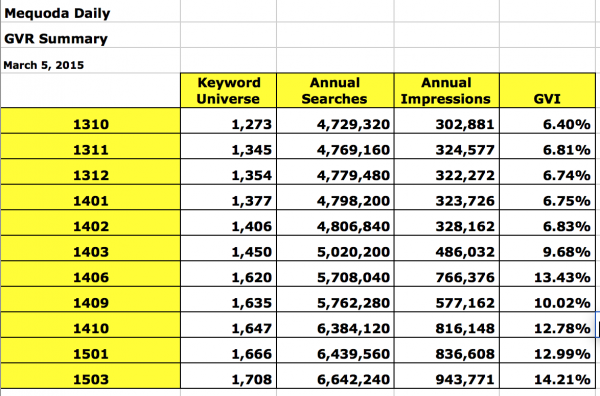Screen dimensions: 600x396
Task: Click the cell showing 4,769,160
Action: pos(335,146)
